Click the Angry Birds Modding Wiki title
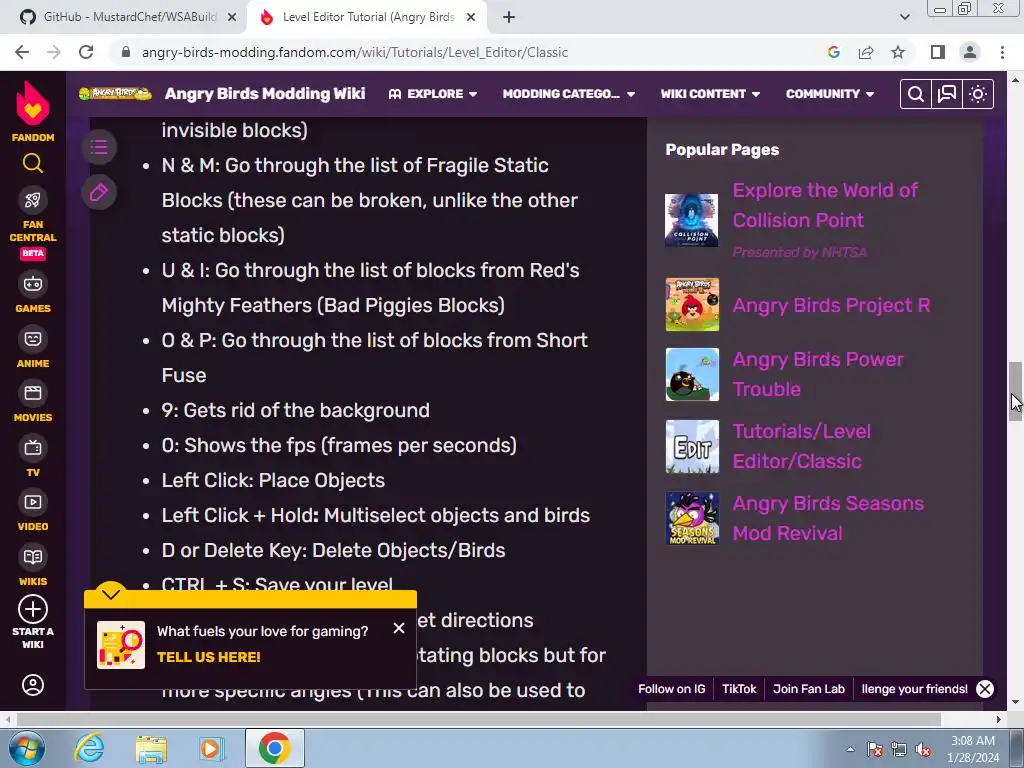Image resolution: width=1024 pixels, height=768 pixels. 264,93
